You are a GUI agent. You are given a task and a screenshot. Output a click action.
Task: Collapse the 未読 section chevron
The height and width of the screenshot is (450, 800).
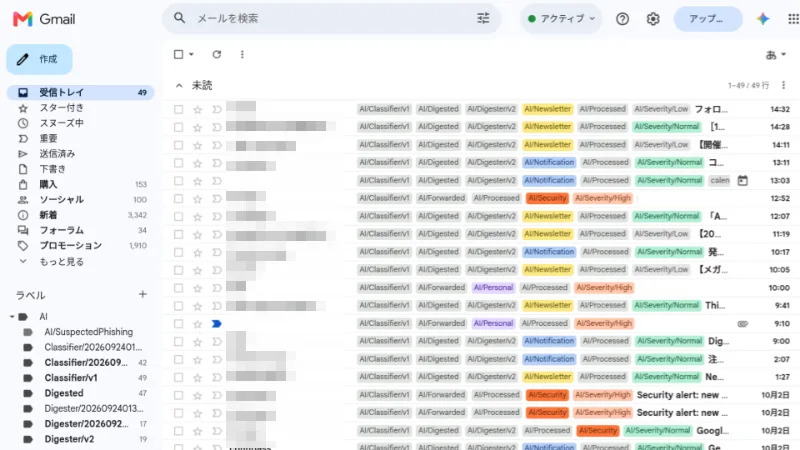point(179,85)
